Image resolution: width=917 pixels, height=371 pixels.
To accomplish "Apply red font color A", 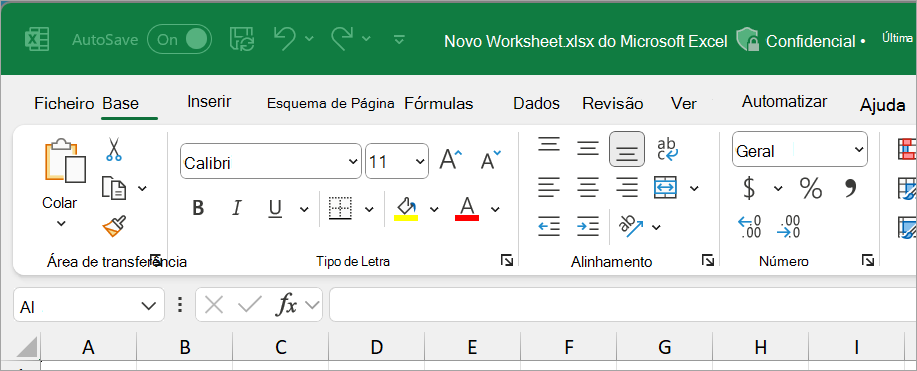I will coord(467,208).
